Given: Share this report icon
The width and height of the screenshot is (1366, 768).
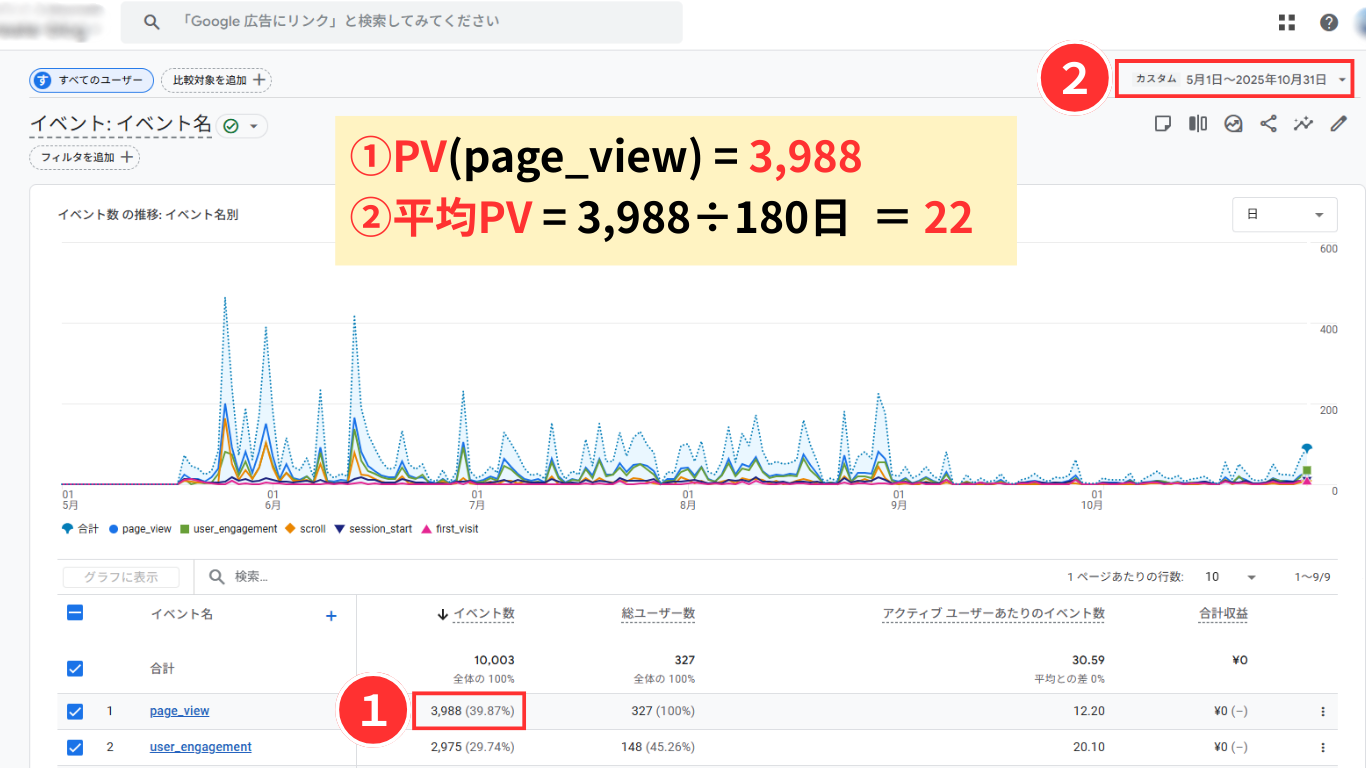Looking at the screenshot, I should coord(1268,124).
